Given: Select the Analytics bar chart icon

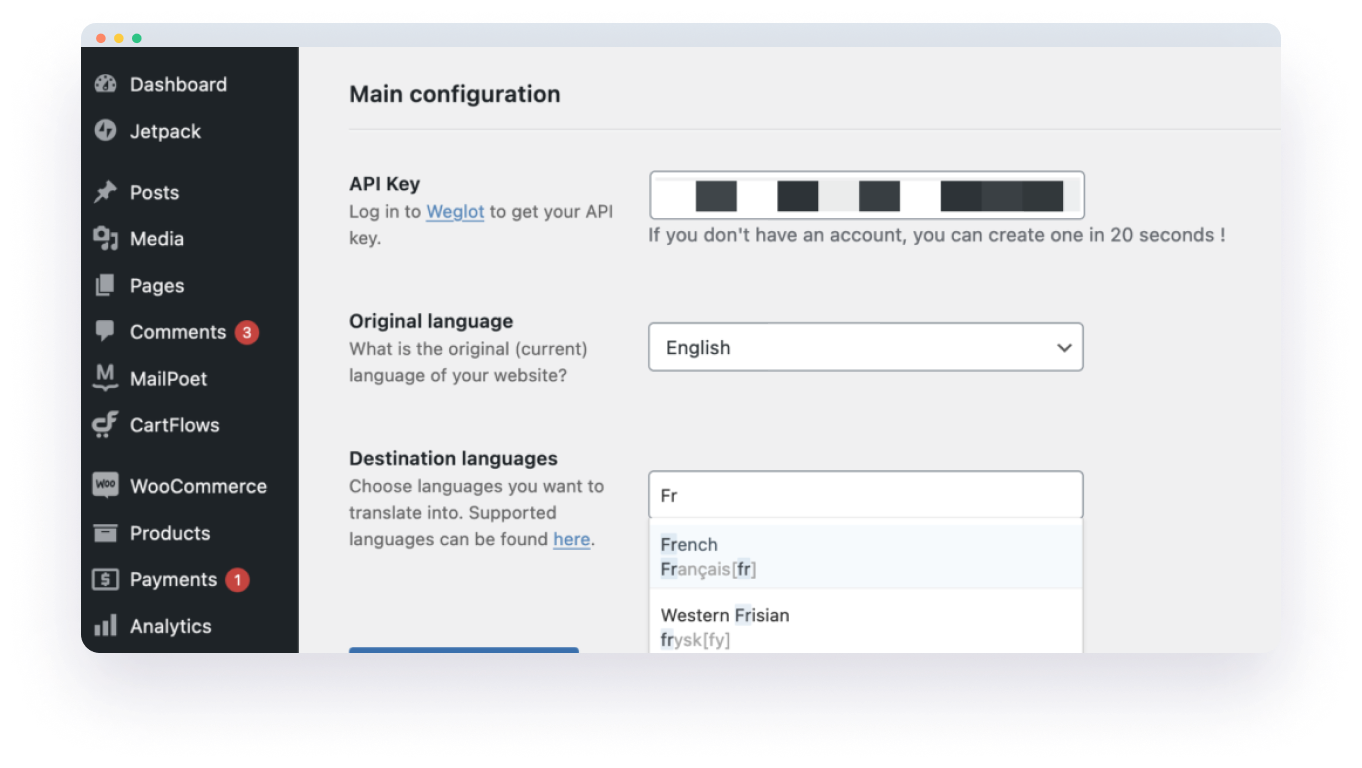Looking at the screenshot, I should point(105,626).
